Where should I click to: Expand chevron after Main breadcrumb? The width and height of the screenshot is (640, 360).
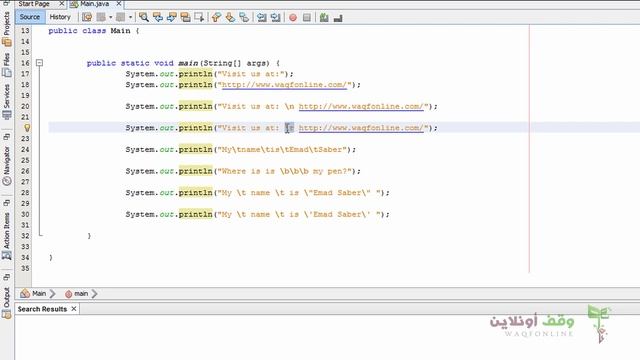tap(53, 293)
